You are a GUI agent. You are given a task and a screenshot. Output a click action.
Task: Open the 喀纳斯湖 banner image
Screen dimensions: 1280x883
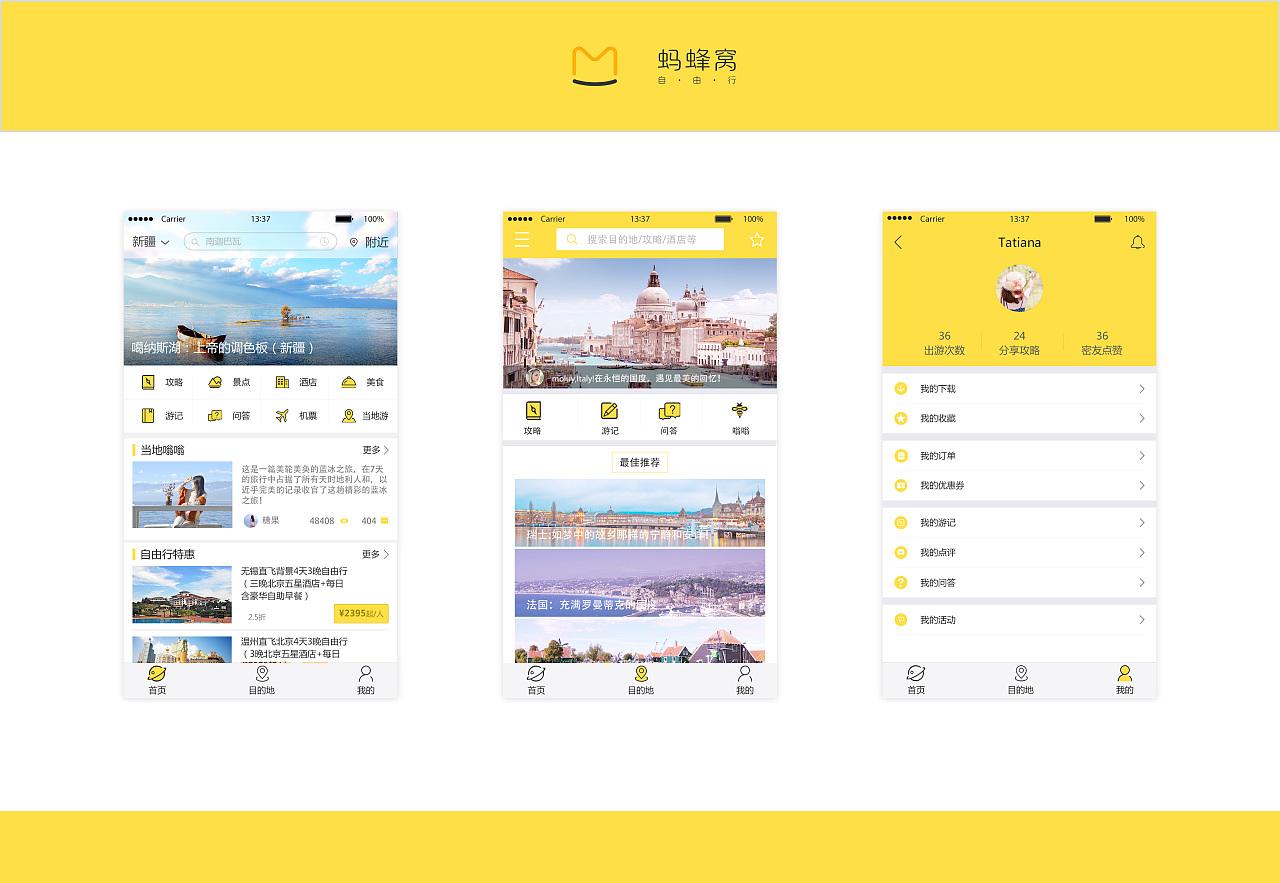tap(260, 311)
